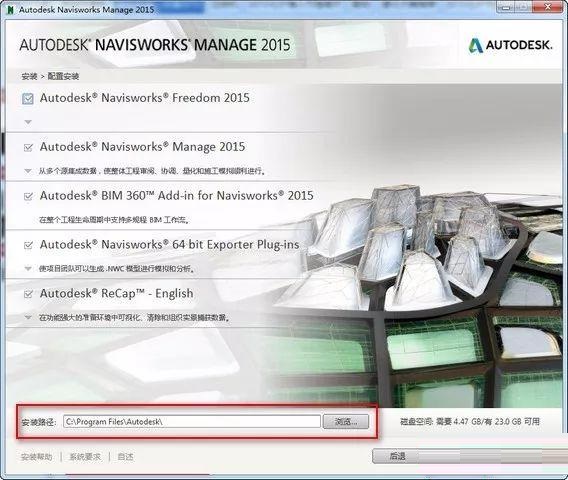Toggle Navisworks 64 bit Exporter Plug-ins checkbox
Viewport: 568px width, 480px height.
[x=28, y=245]
